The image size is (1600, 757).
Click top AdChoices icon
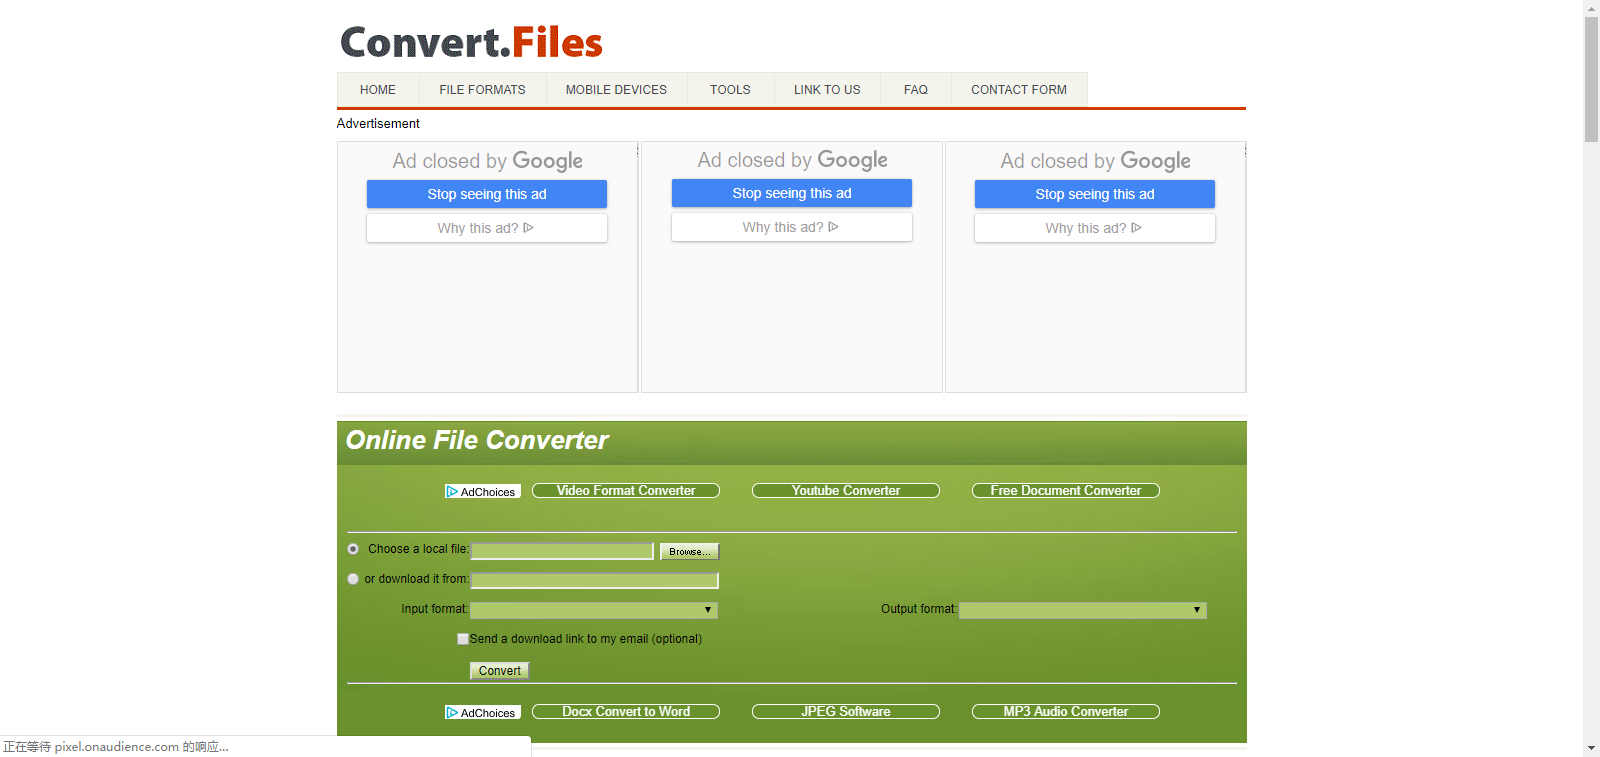(x=482, y=491)
